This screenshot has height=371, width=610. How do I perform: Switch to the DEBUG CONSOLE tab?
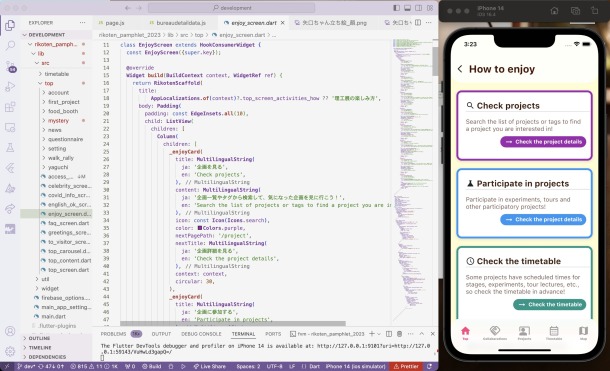201,334
